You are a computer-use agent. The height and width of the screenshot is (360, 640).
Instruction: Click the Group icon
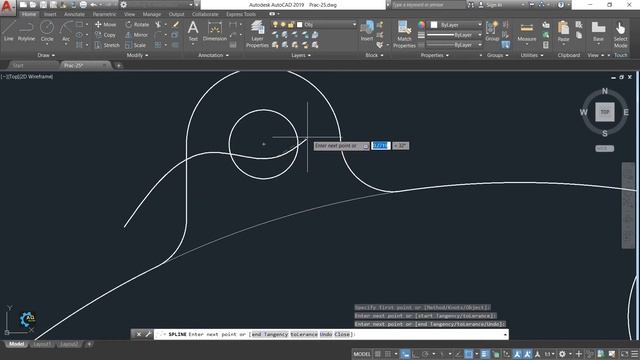(492, 31)
